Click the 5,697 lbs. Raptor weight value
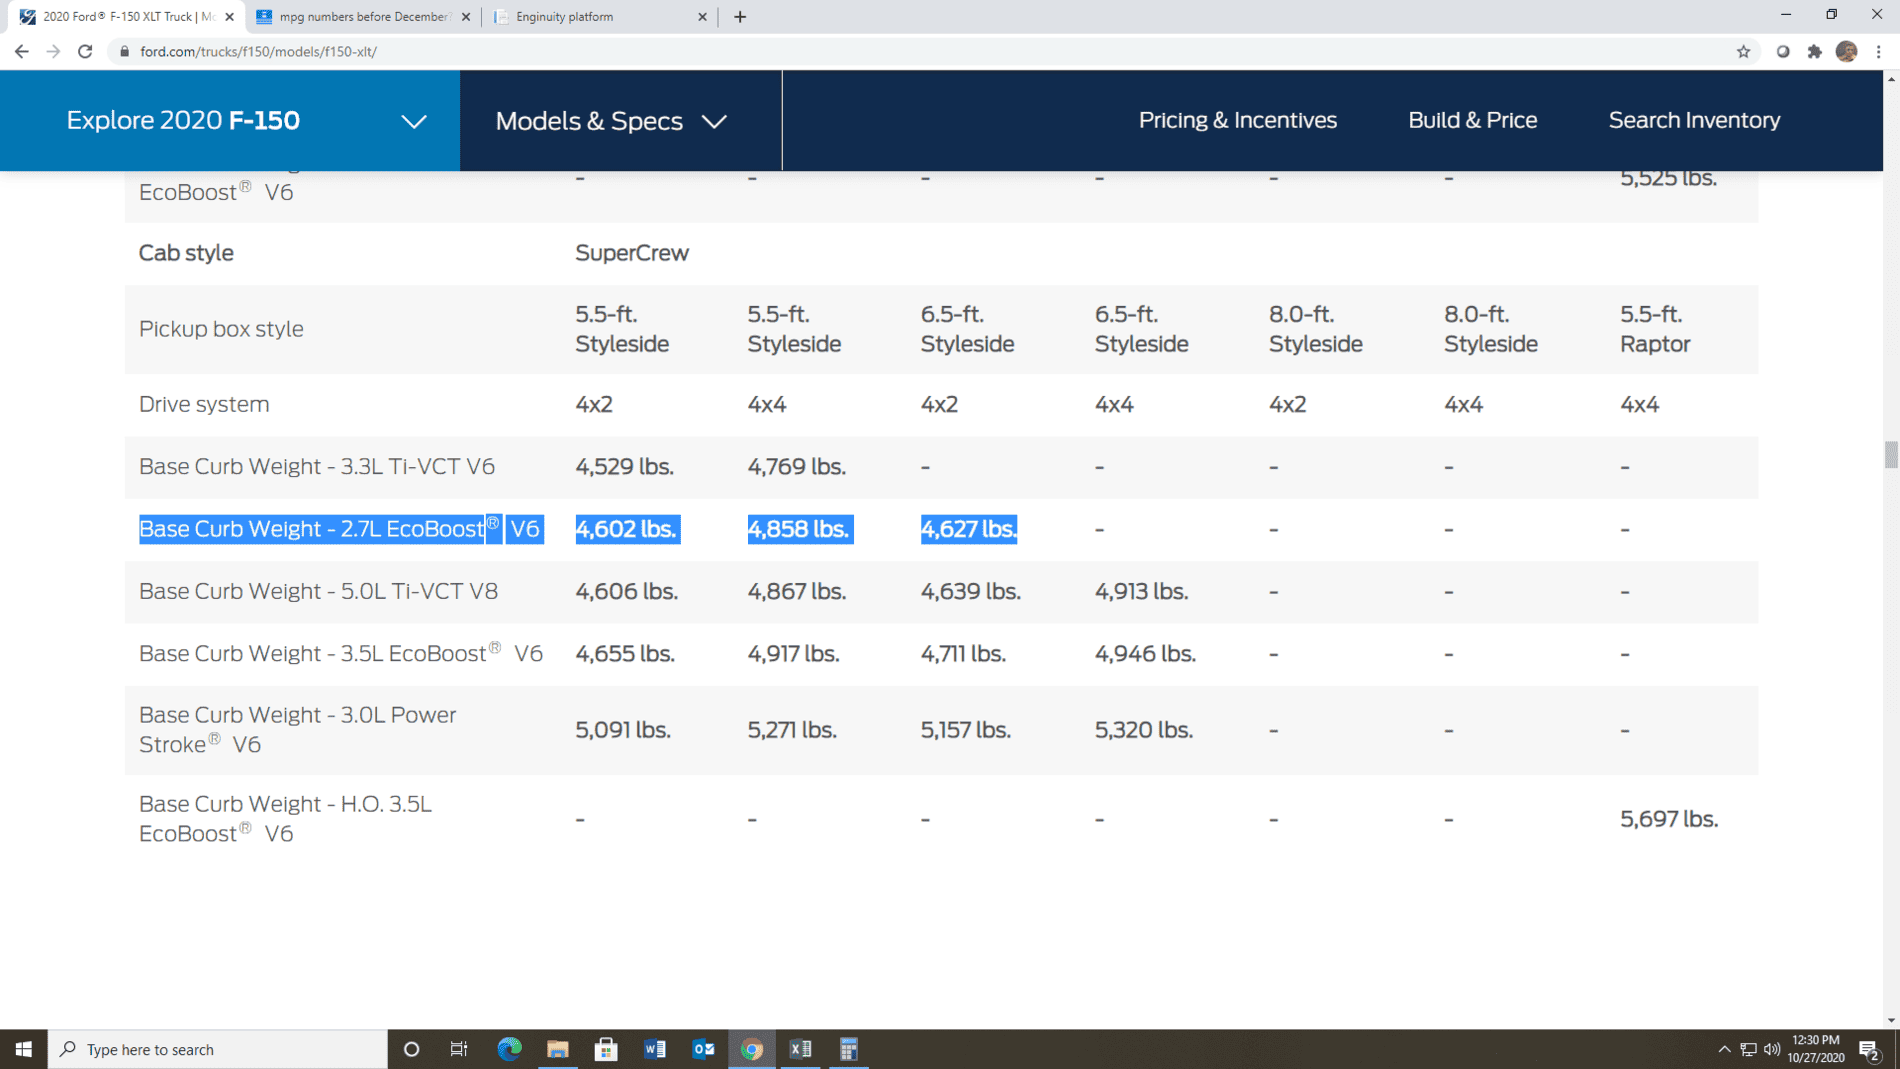This screenshot has width=1900, height=1069. point(1669,819)
